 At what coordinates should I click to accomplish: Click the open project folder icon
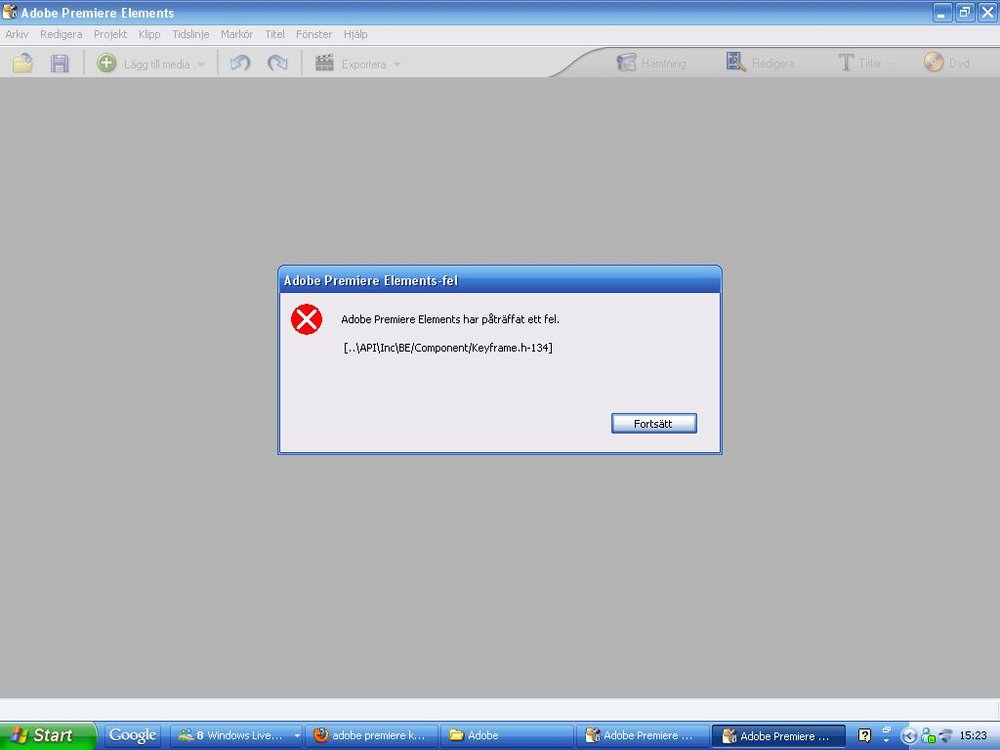tap(22, 63)
